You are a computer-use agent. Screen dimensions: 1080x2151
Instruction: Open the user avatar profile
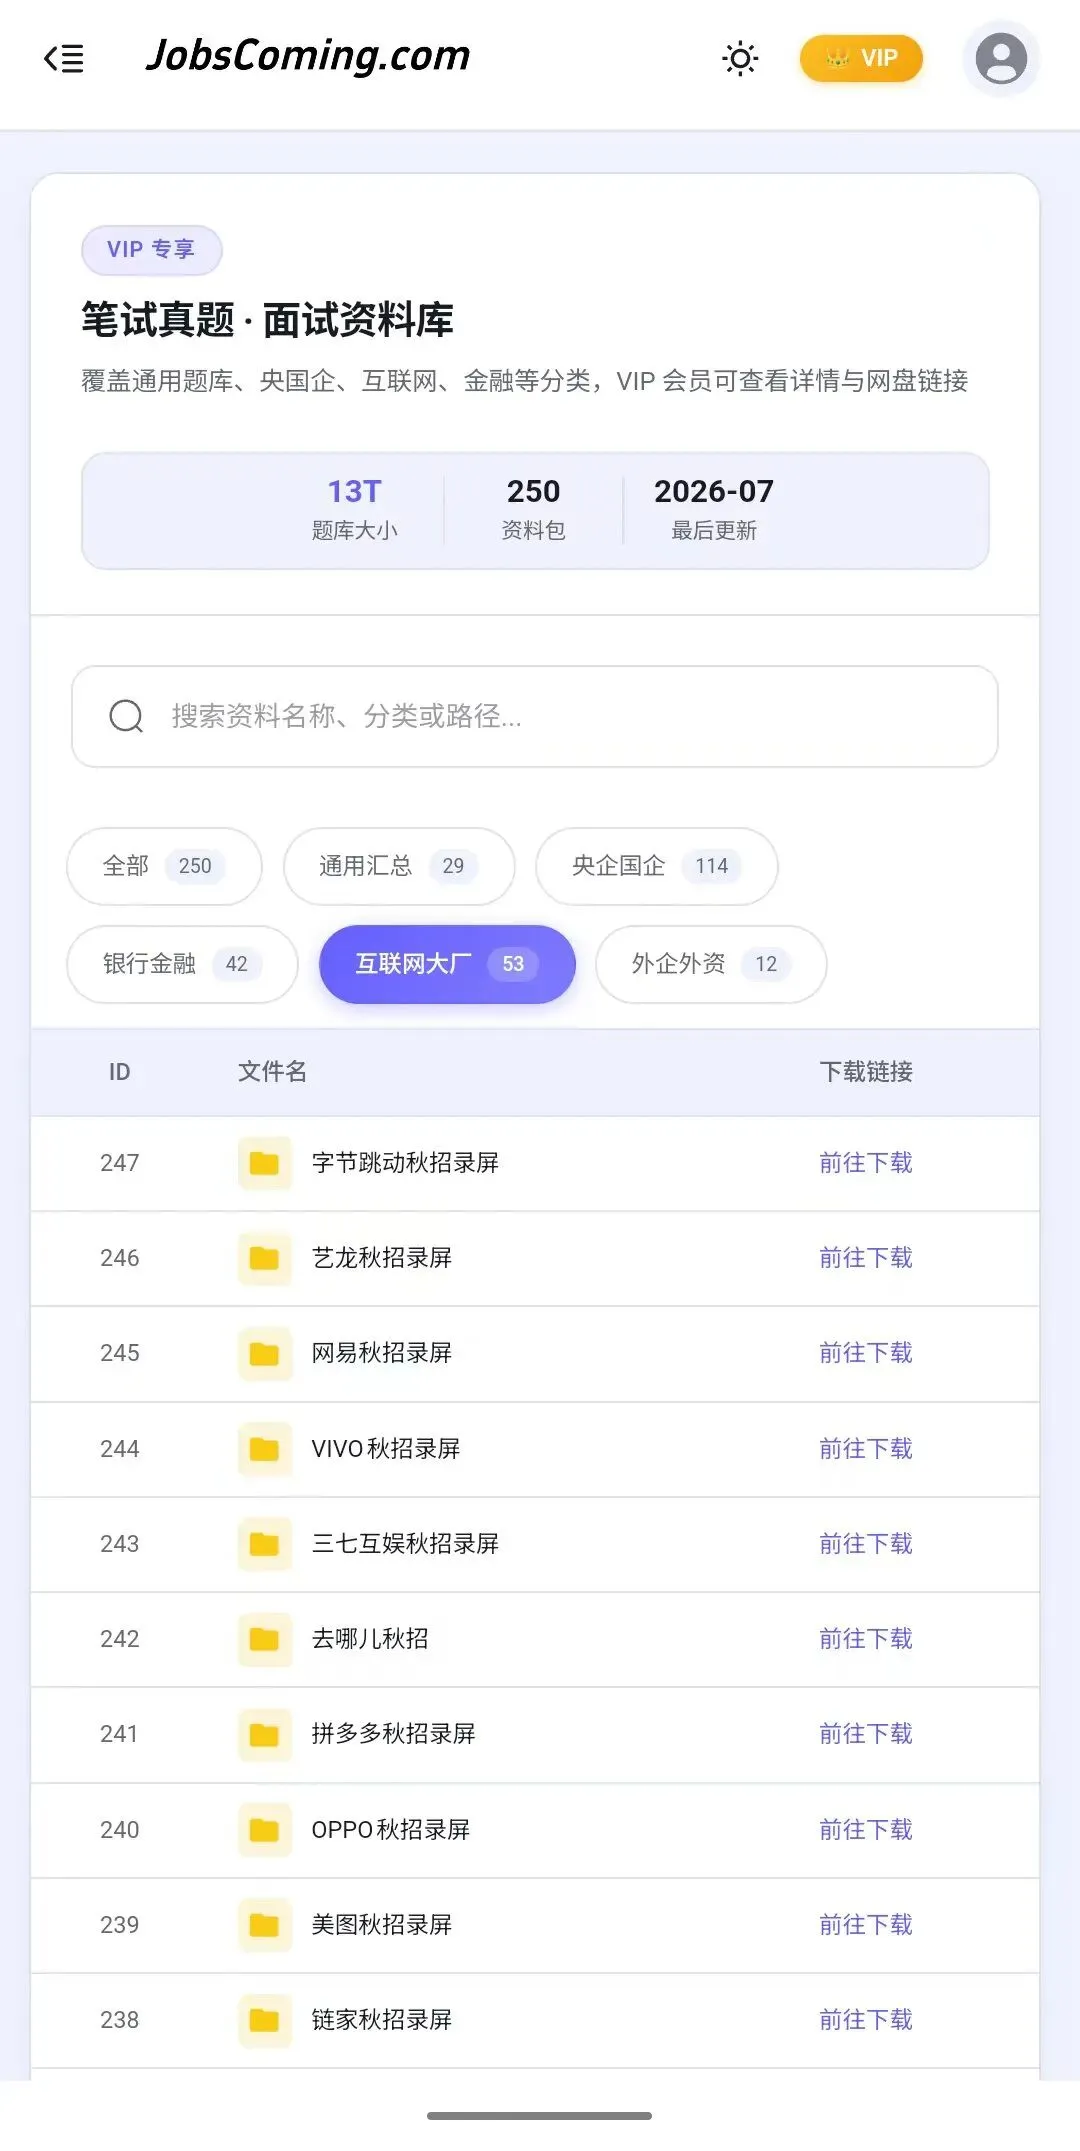point(1001,59)
